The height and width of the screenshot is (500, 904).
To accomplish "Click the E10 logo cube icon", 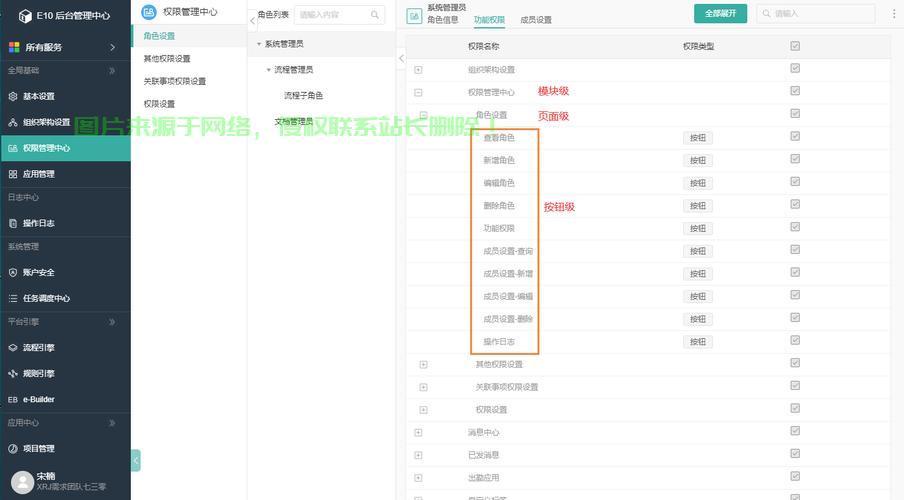I will click(x=25, y=16).
